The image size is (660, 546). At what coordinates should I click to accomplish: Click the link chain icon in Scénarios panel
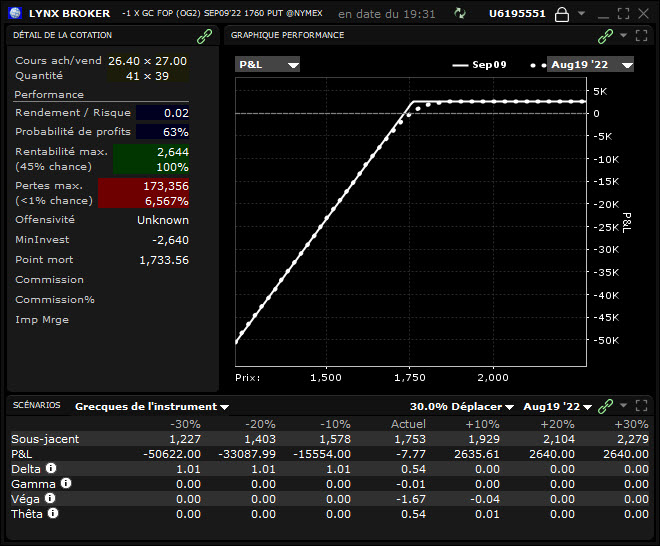[604, 406]
